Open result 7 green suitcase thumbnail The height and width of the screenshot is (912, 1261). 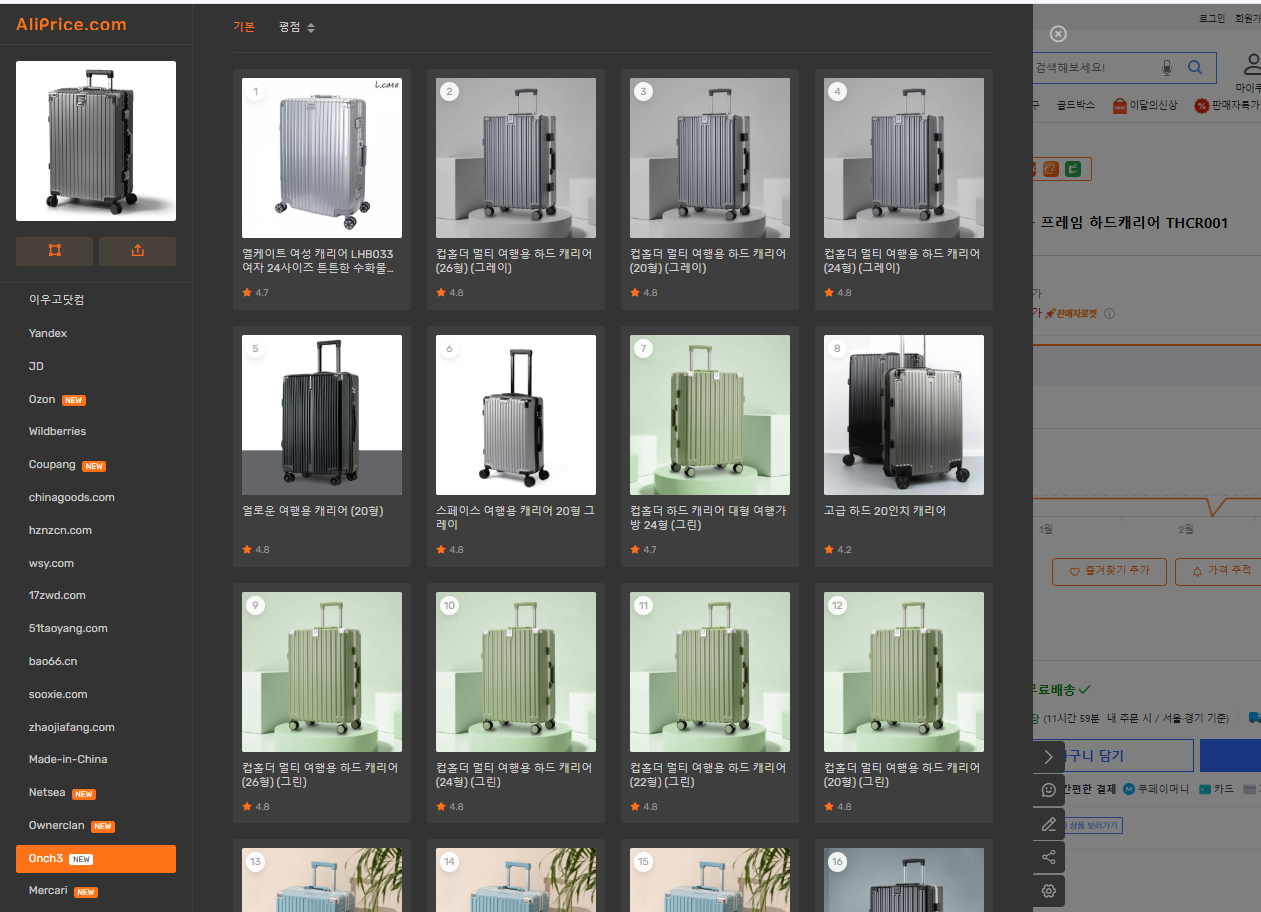click(x=710, y=415)
